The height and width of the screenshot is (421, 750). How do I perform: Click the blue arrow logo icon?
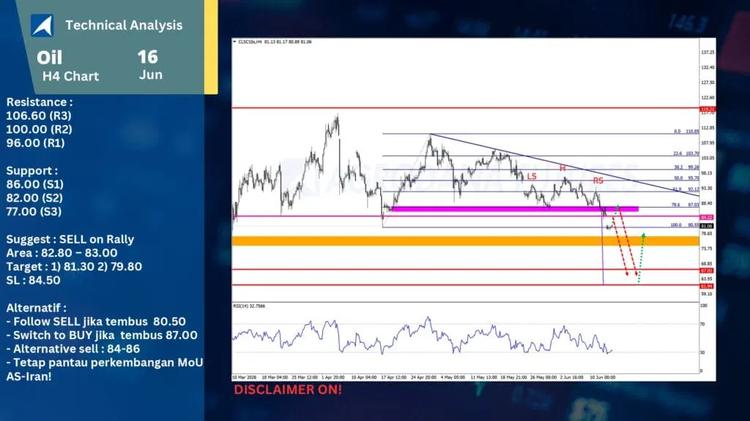(x=42, y=25)
